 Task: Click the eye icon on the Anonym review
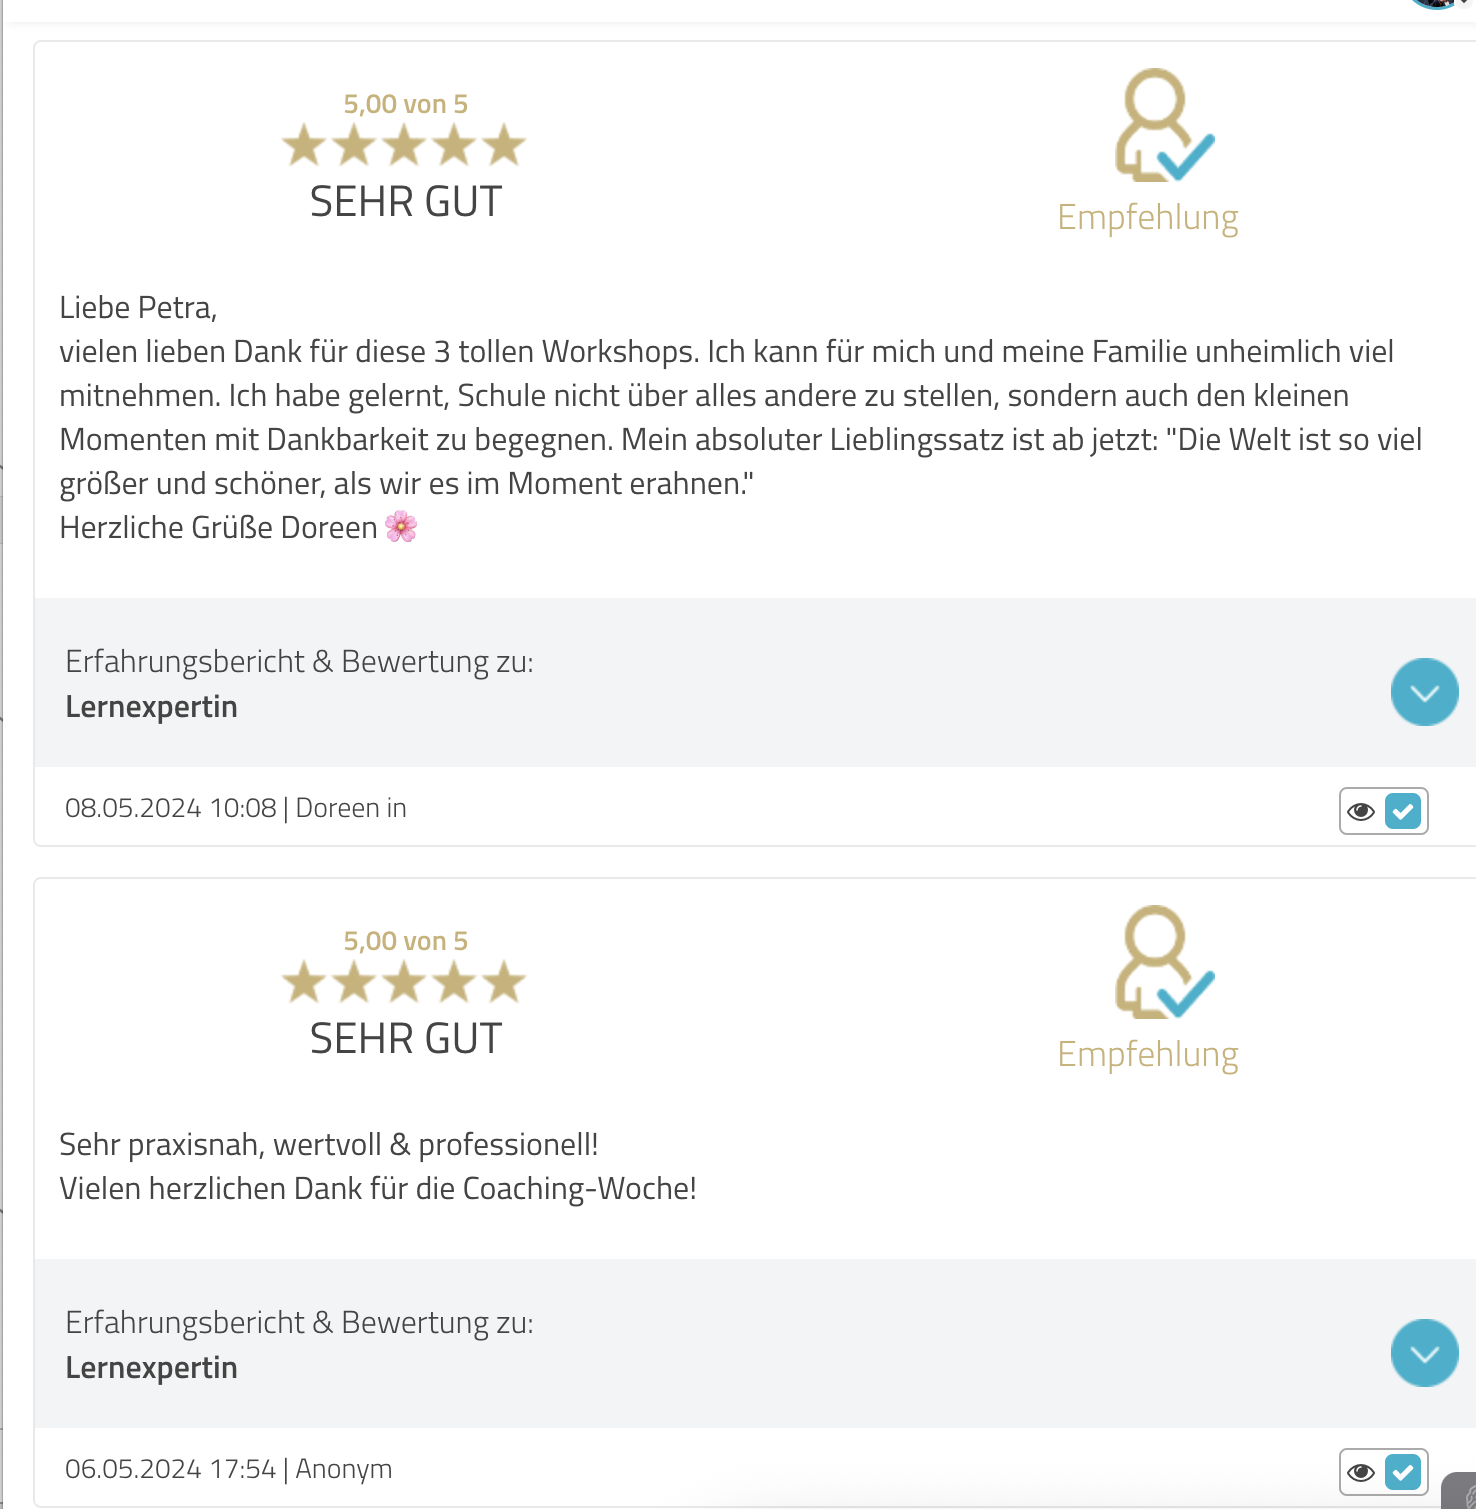[x=1361, y=1472]
